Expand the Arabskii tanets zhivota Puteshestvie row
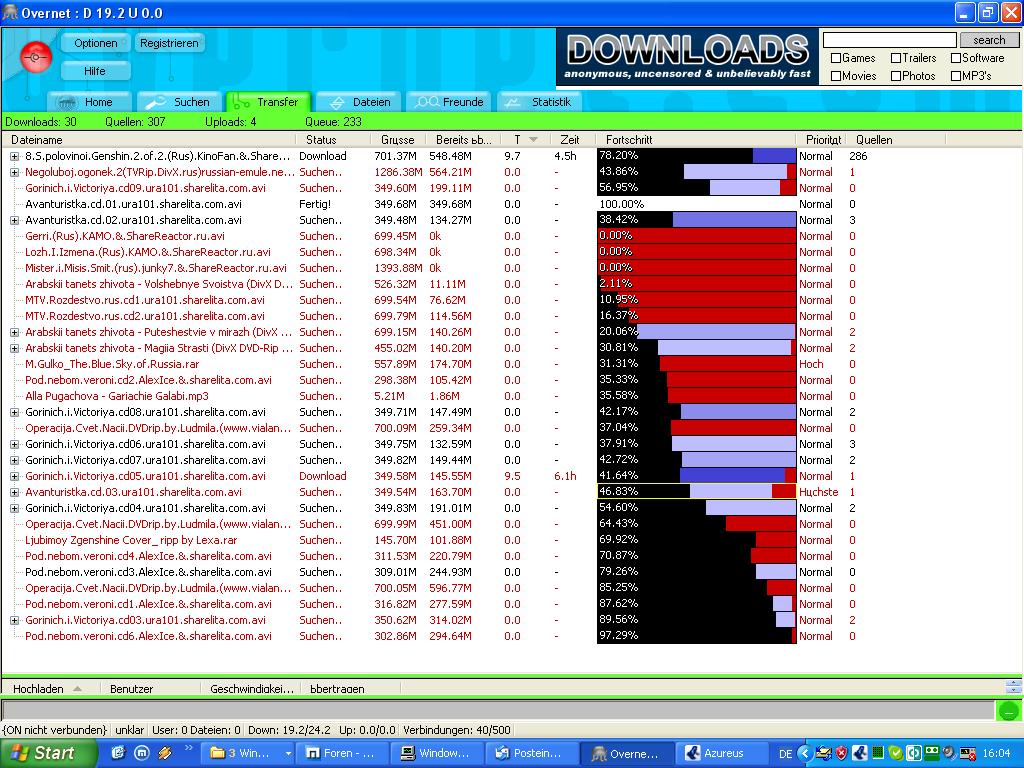 (x=14, y=332)
